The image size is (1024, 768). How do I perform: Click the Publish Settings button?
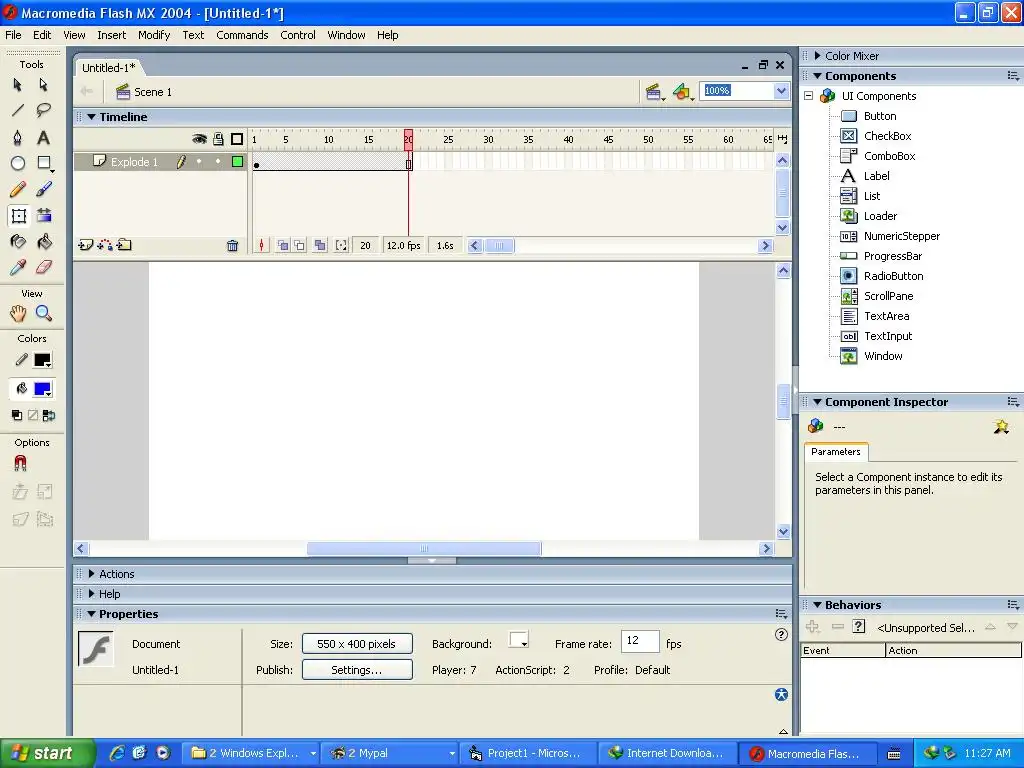click(357, 670)
